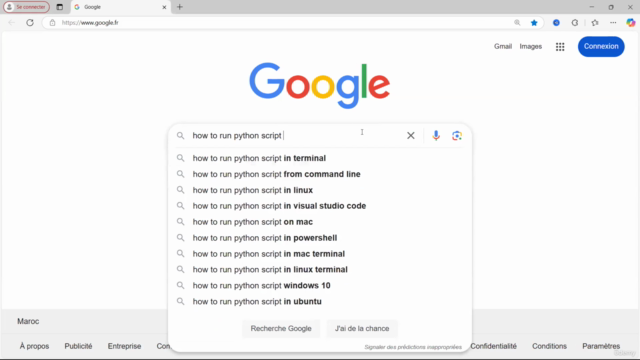The image size is (640, 360).
Task: Open the Copilot icon in browser toolbar
Action: click(x=631, y=23)
